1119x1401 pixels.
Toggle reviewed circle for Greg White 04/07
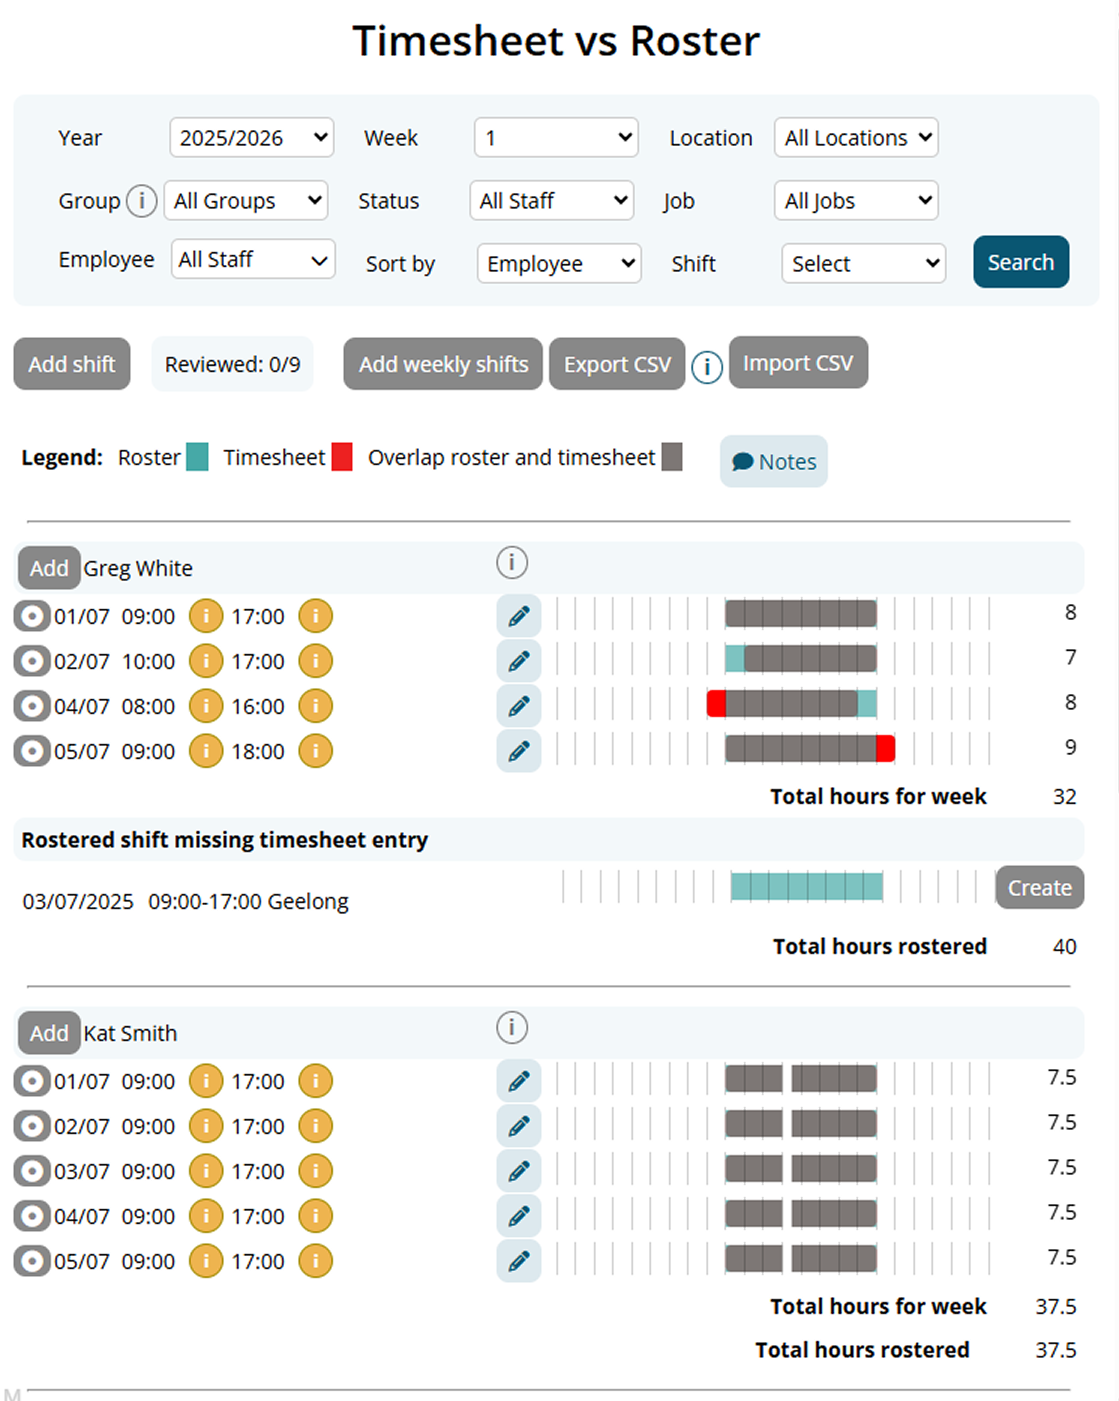tap(32, 706)
